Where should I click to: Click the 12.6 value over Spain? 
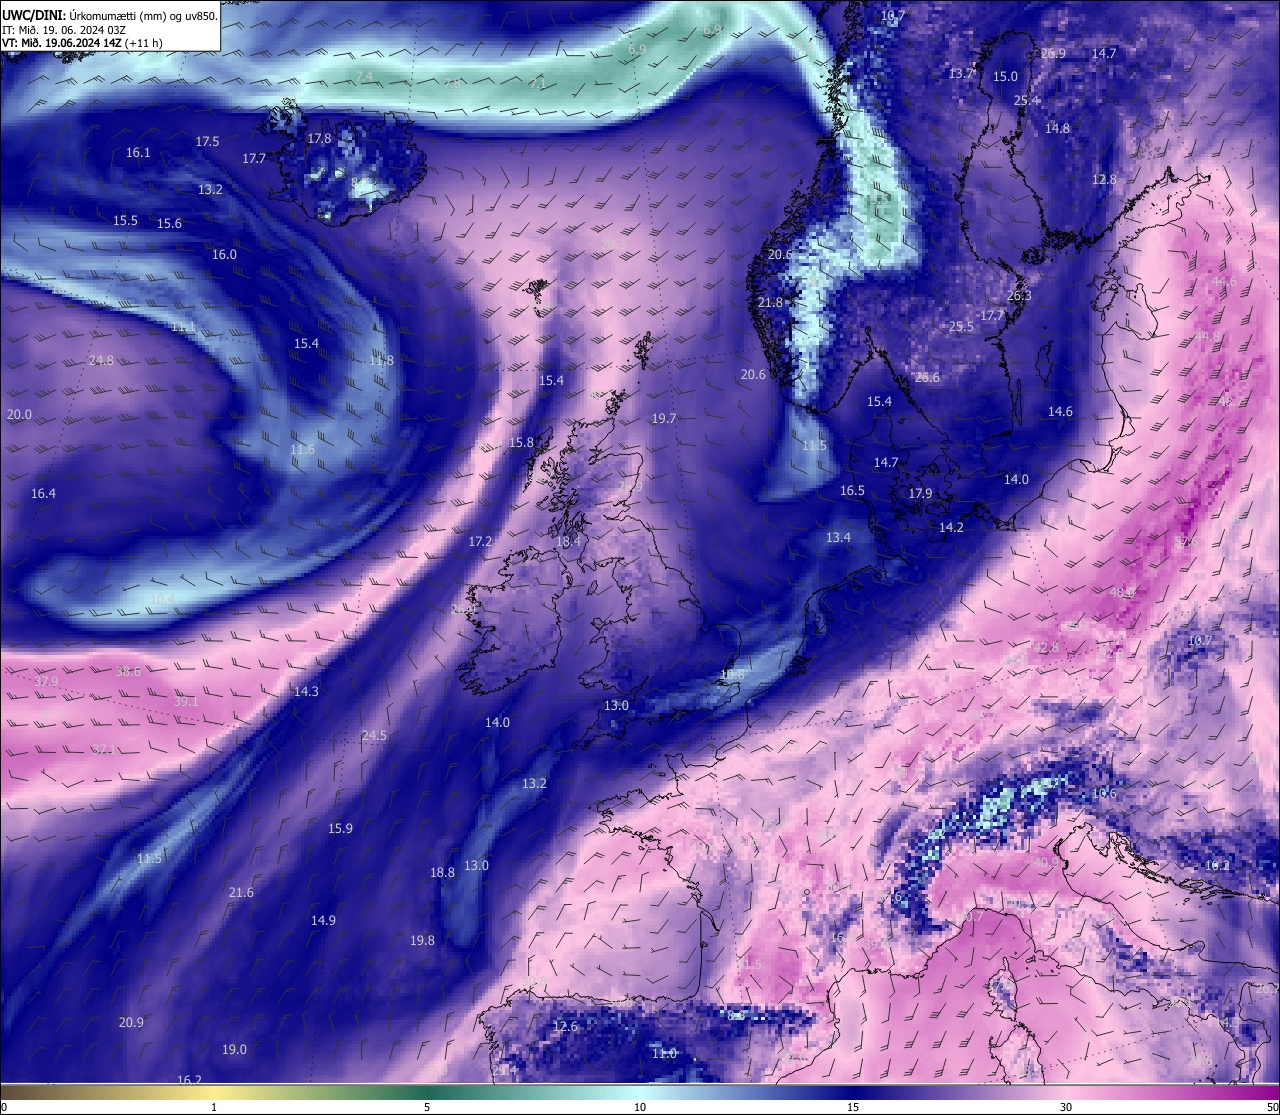coord(565,1027)
